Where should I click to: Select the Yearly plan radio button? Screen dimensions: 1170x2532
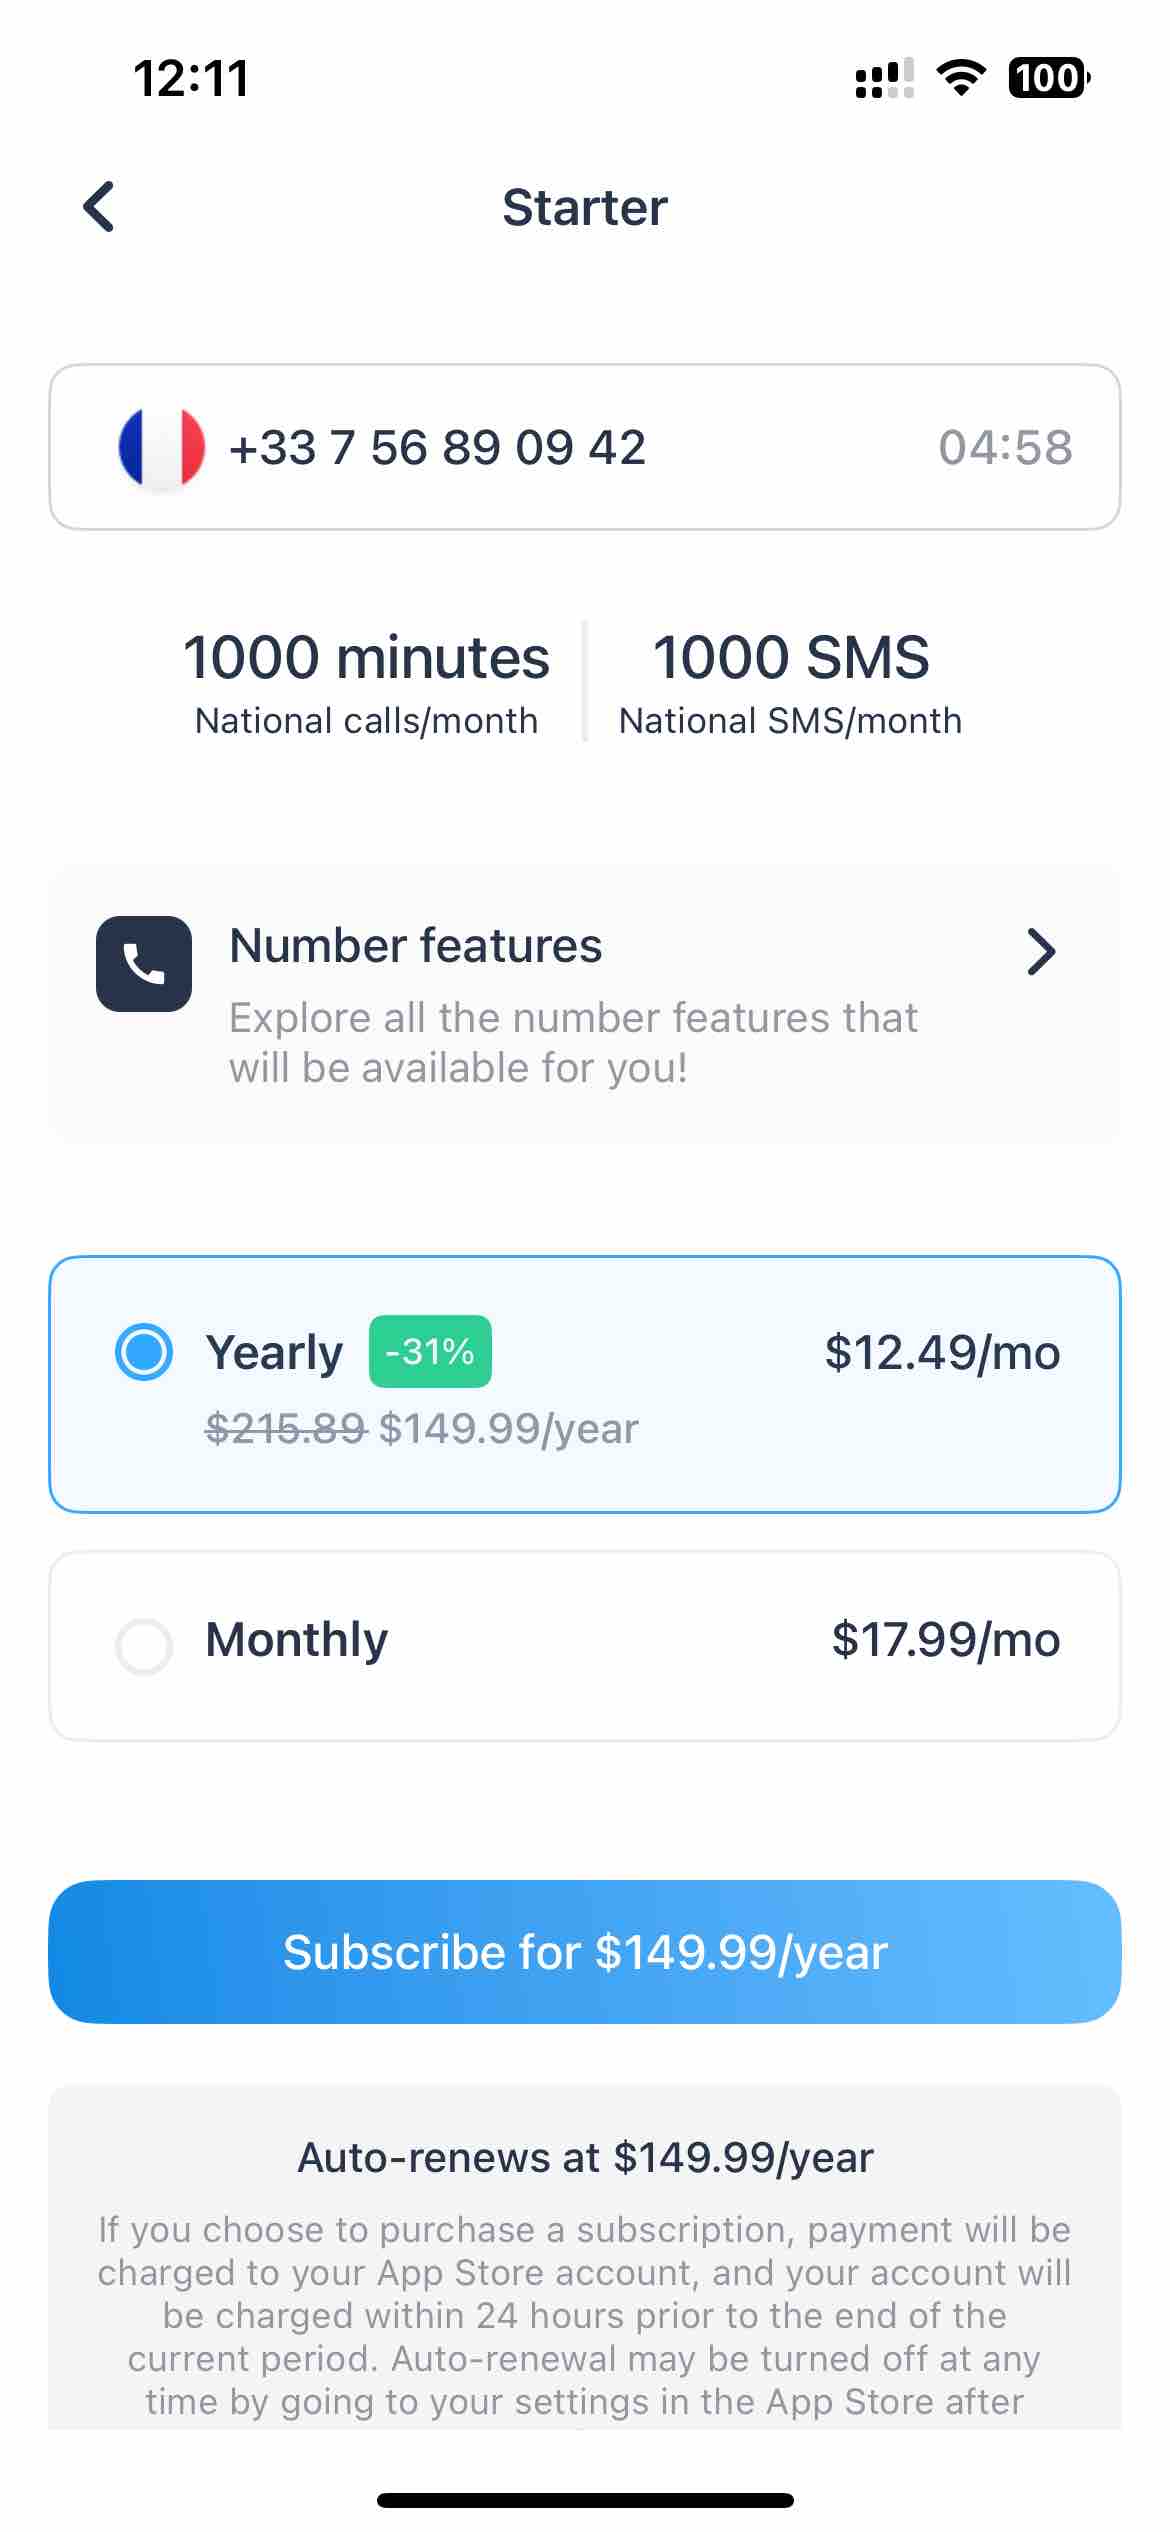pos(144,1352)
